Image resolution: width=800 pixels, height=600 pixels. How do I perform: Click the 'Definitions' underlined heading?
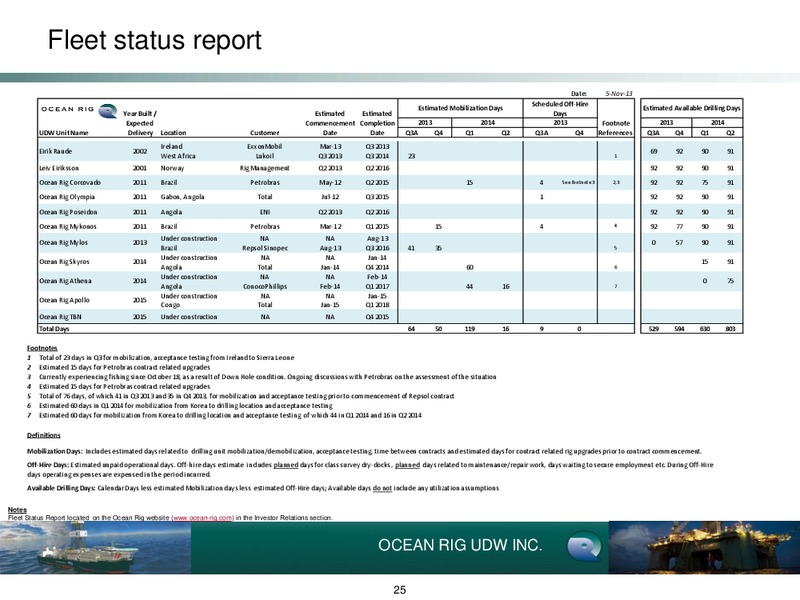[x=44, y=435]
